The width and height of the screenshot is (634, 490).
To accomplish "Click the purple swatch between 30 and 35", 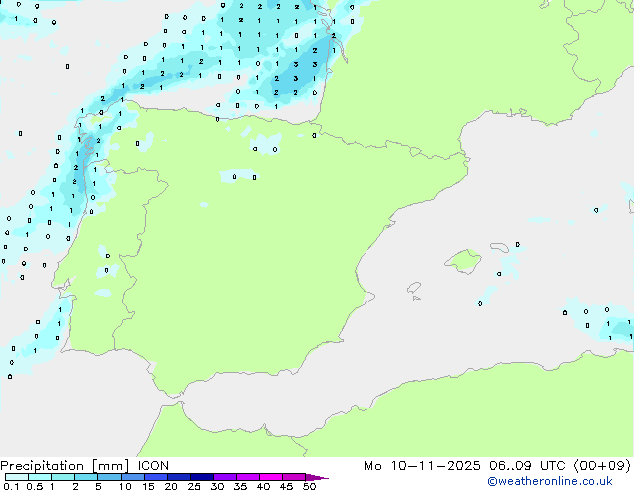I will pos(224,477).
